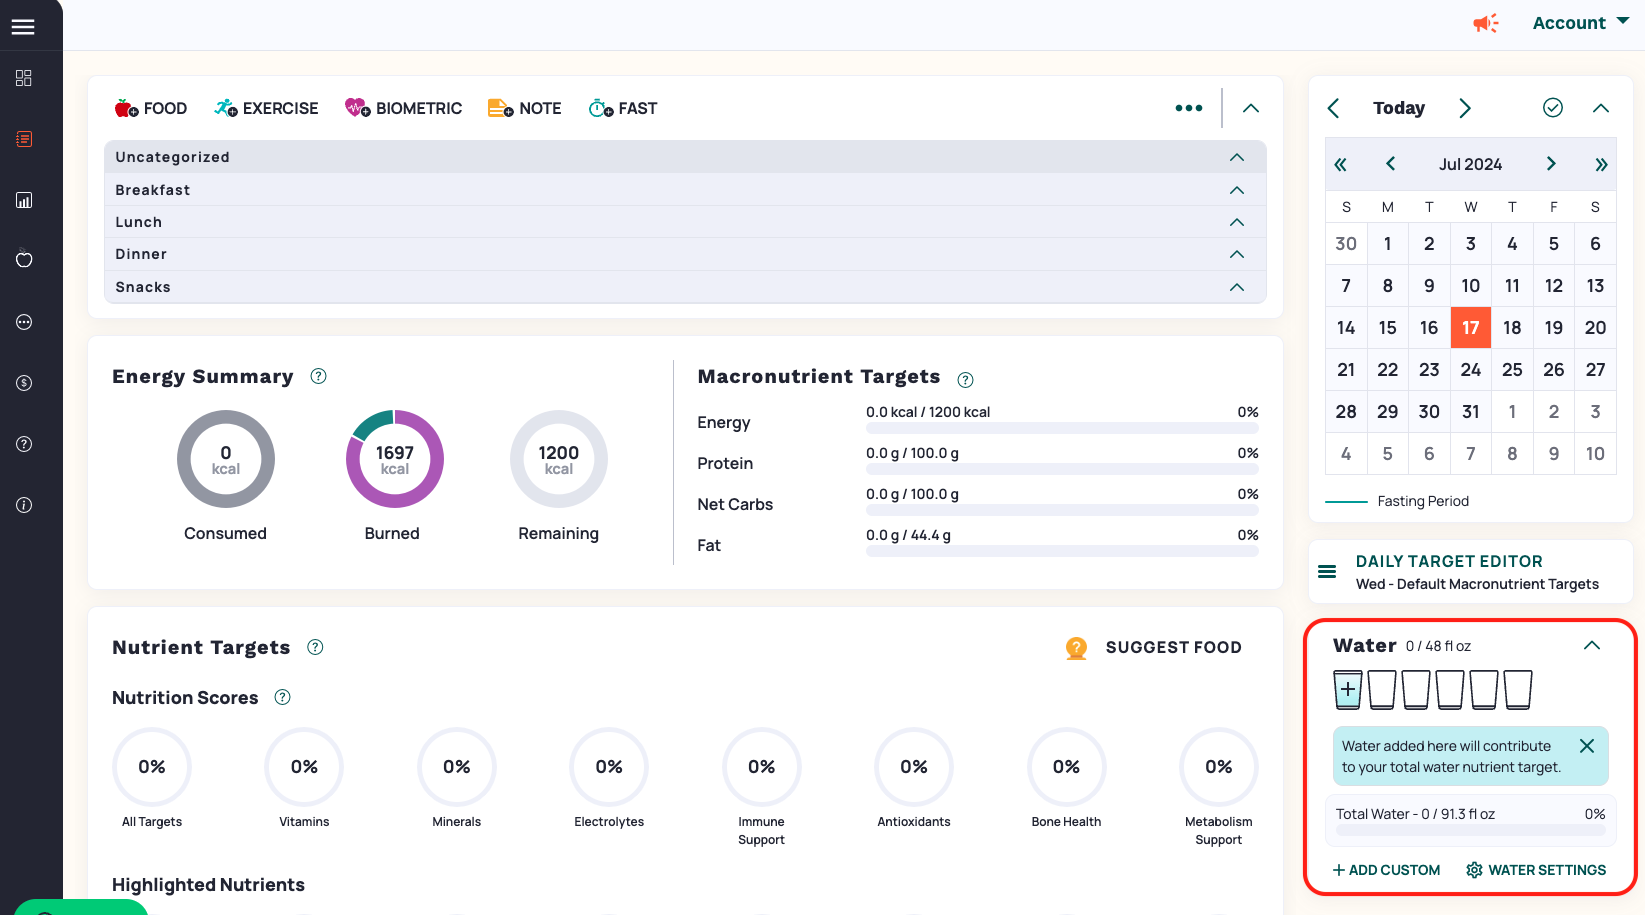Click the first water glass to log water
The width and height of the screenshot is (1645, 915).
(x=1347, y=689)
